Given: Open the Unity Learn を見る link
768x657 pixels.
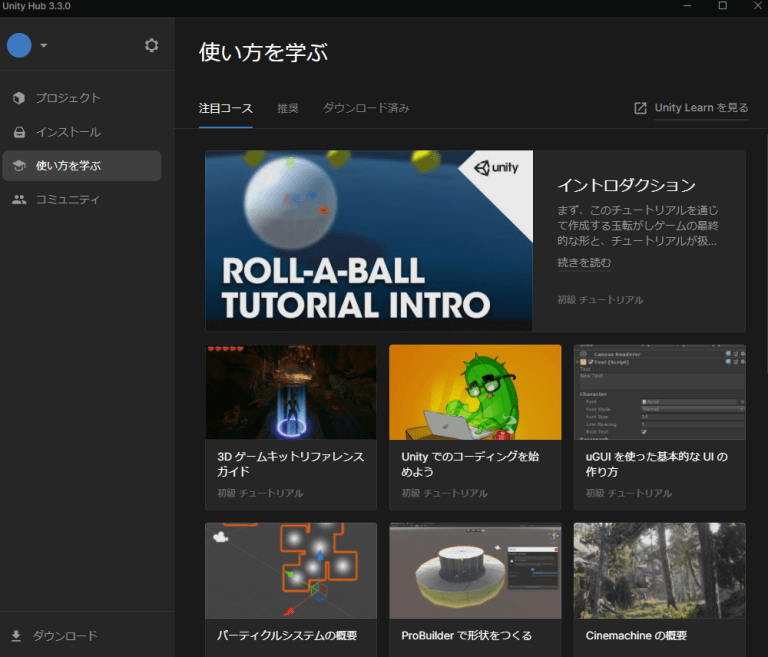Looking at the screenshot, I should coord(701,108).
